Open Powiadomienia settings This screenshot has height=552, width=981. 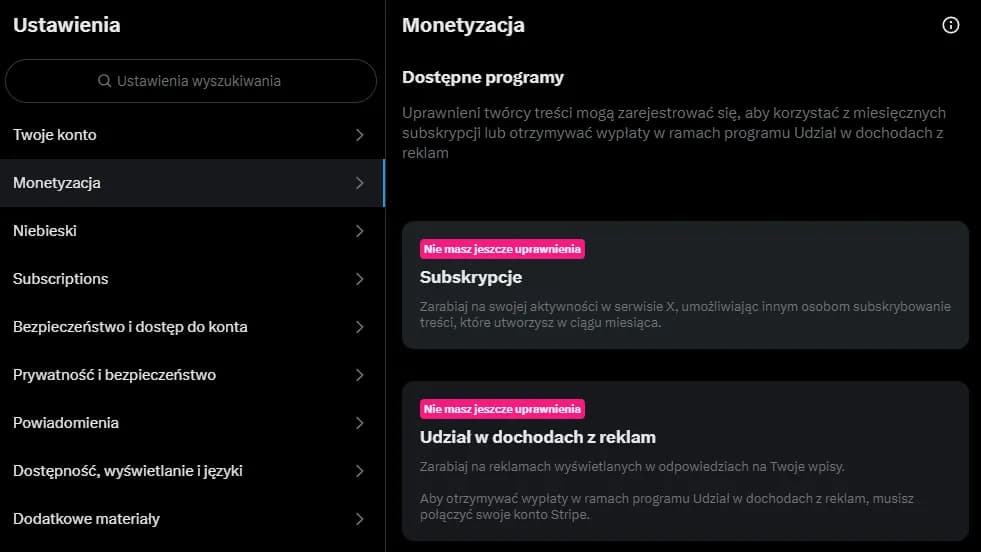(66, 423)
